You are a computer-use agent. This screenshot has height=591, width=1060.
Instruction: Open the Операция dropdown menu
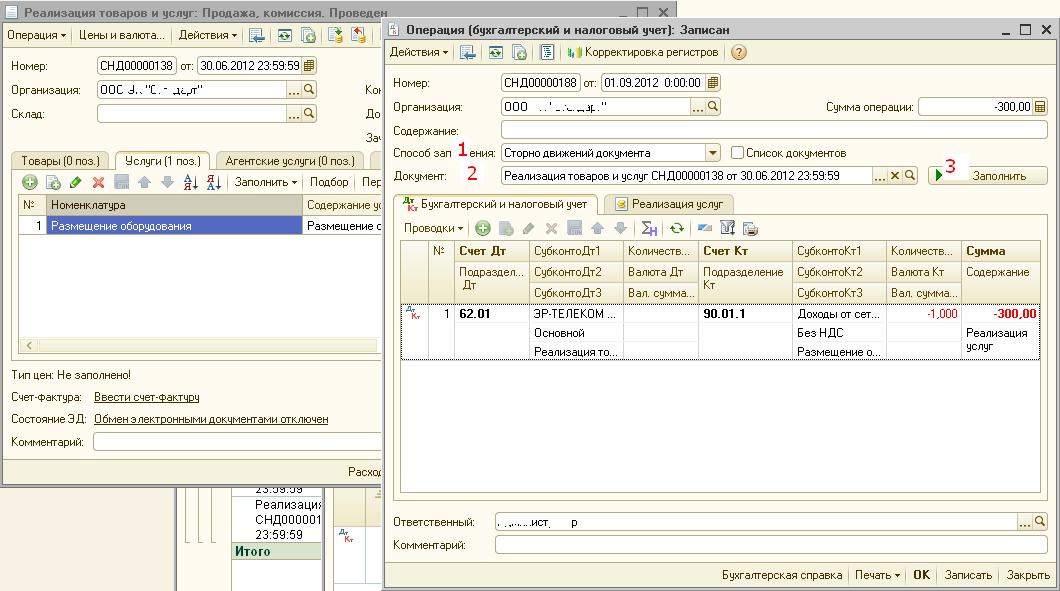click(x=37, y=35)
